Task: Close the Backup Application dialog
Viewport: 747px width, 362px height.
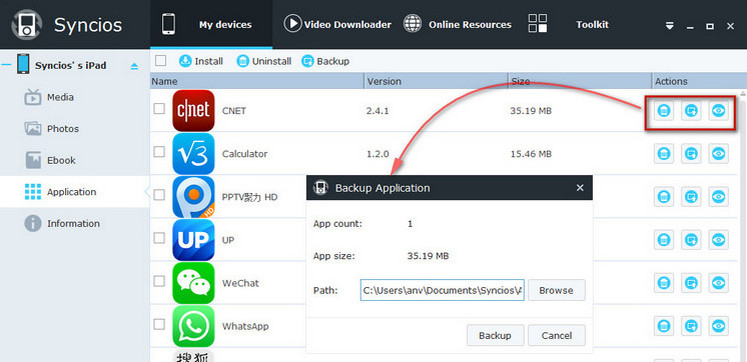Action: point(580,188)
